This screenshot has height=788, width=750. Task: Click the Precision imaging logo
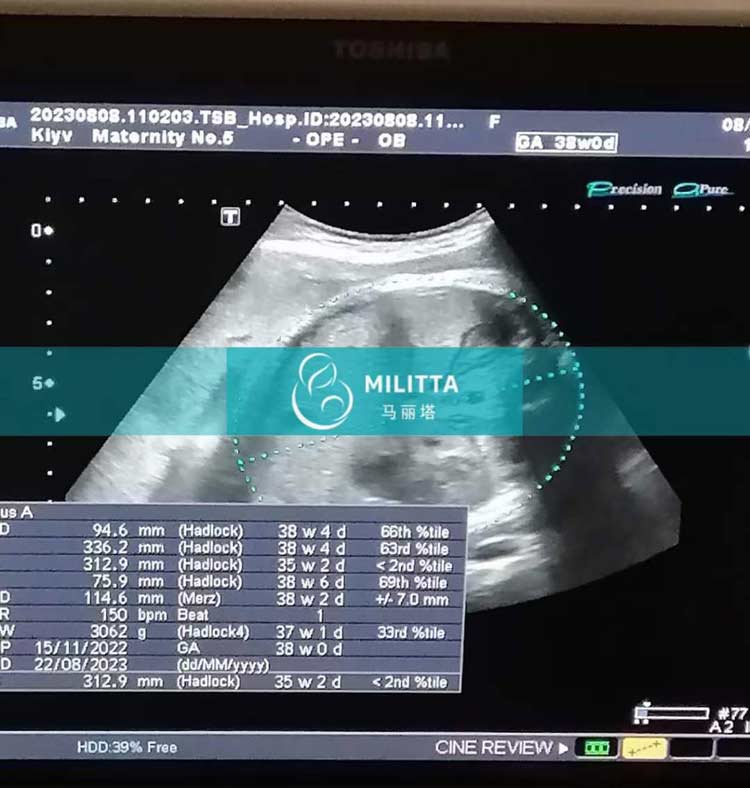coord(625,189)
